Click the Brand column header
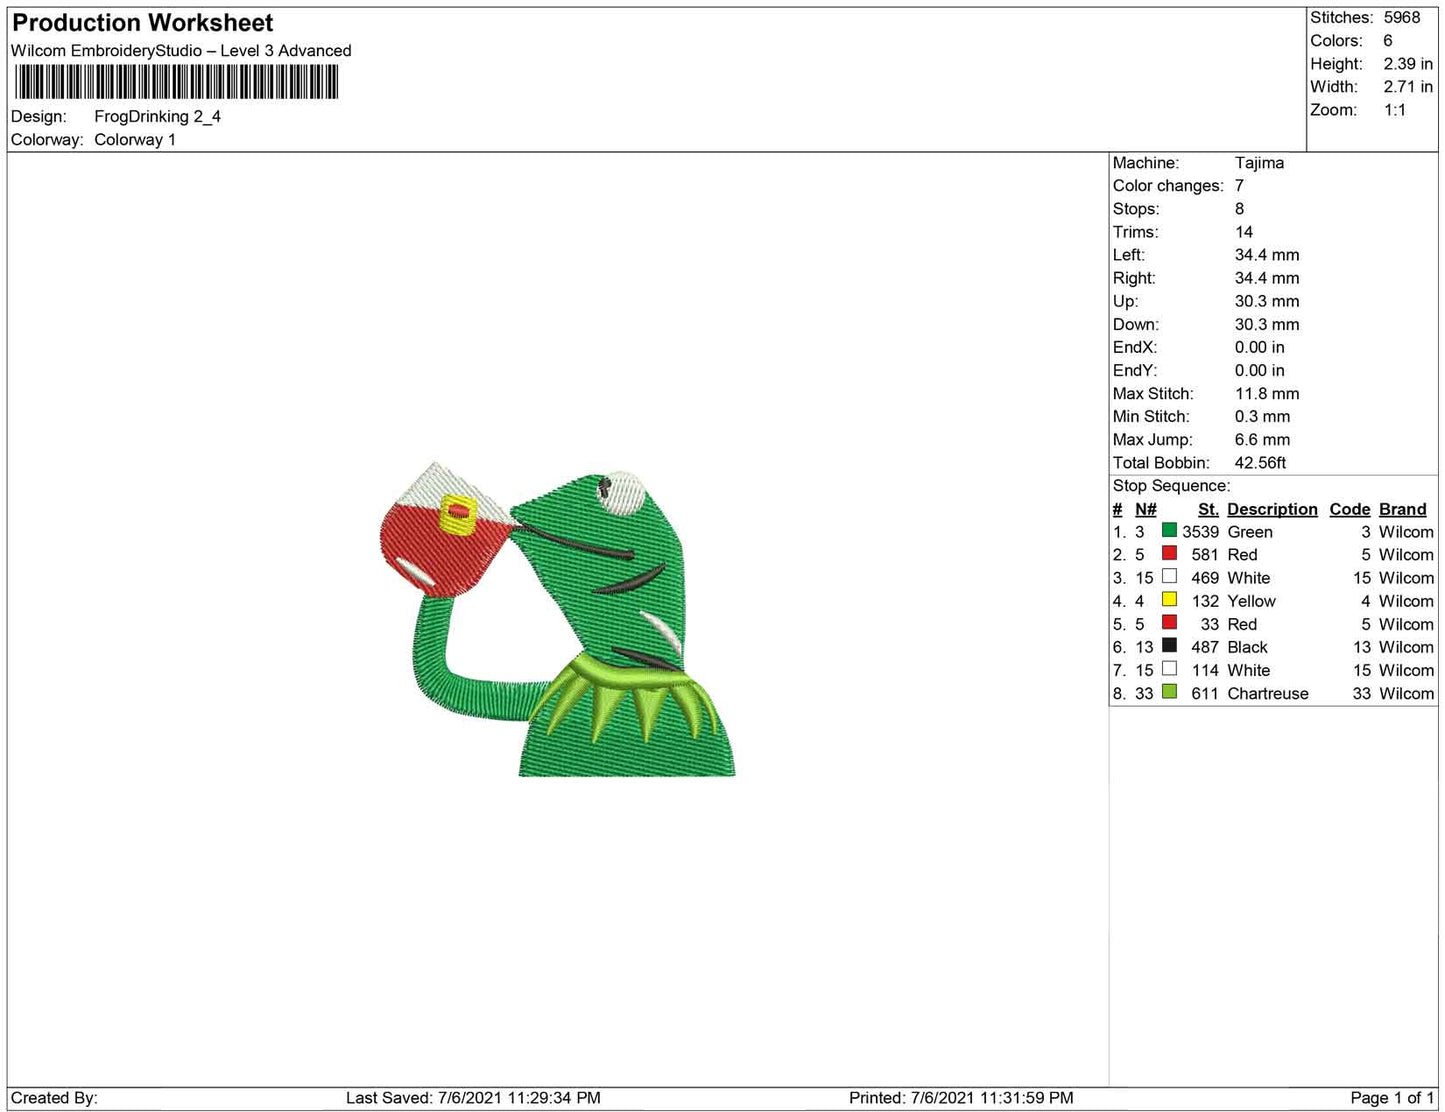This screenshot has width=1445, height=1112. click(1402, 509)
